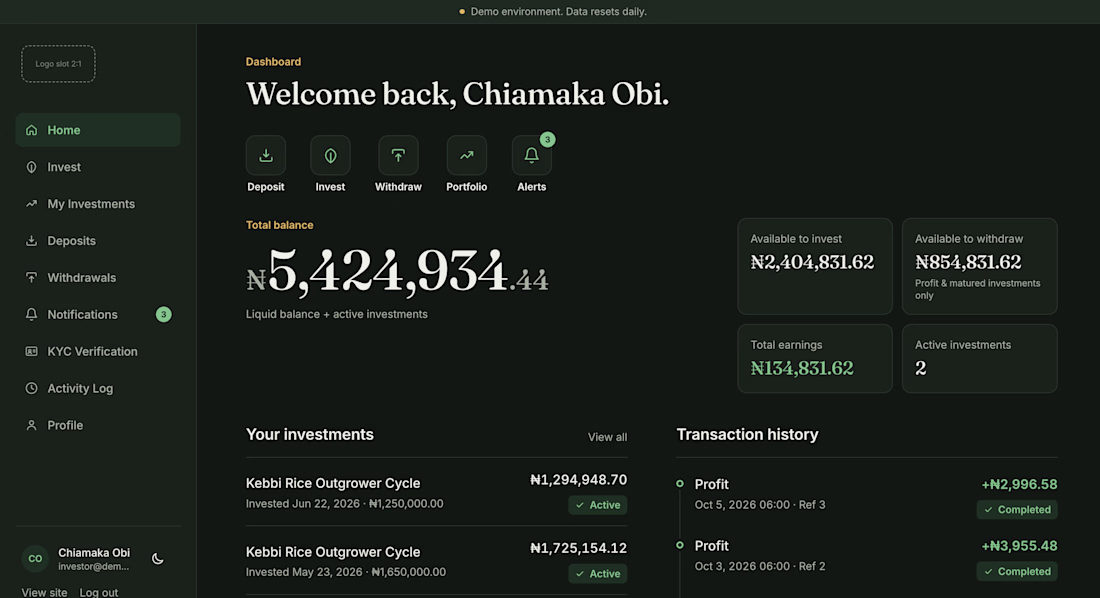This screenshot has width=1100, height=598.
Task: Open the Activity Log page
Action: click(98, 388)
